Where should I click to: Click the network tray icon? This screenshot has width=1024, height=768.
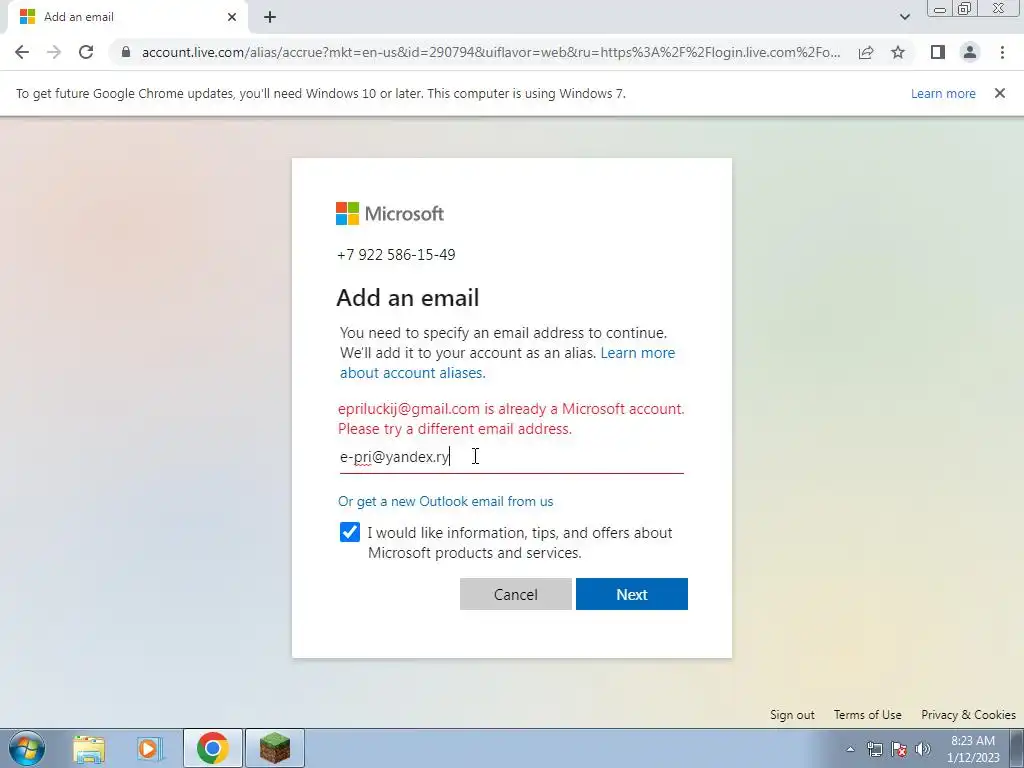(874, 749)
